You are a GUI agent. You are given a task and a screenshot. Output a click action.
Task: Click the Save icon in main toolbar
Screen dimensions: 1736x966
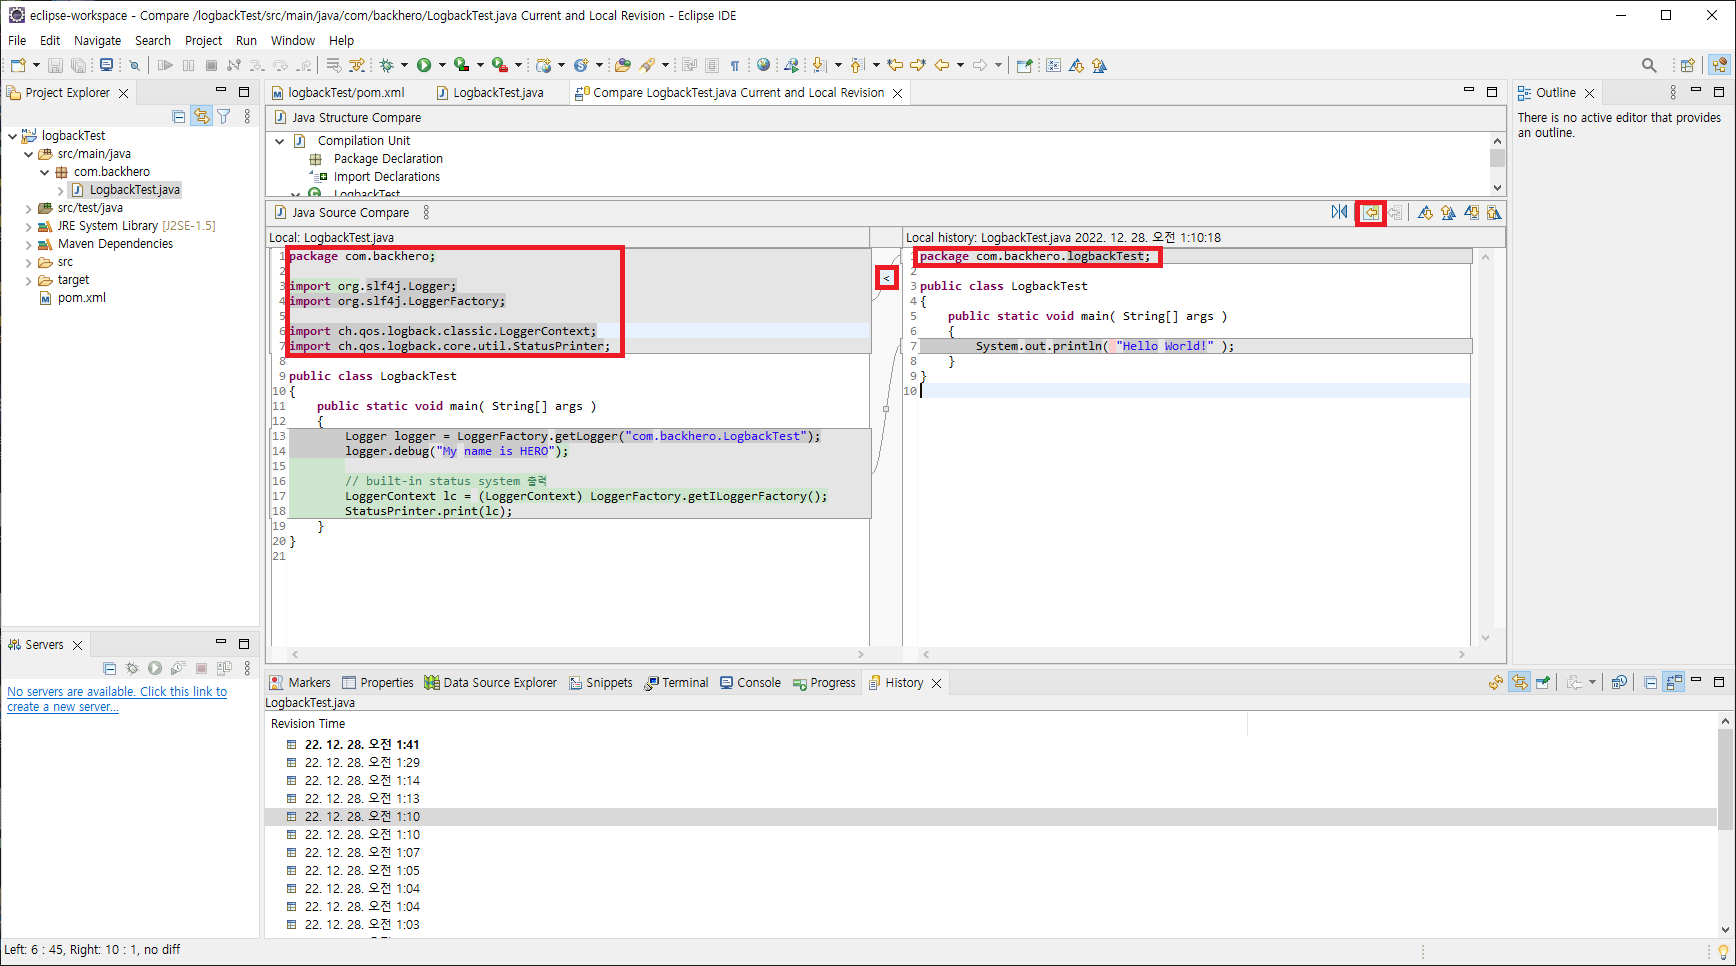pos(55,66)
